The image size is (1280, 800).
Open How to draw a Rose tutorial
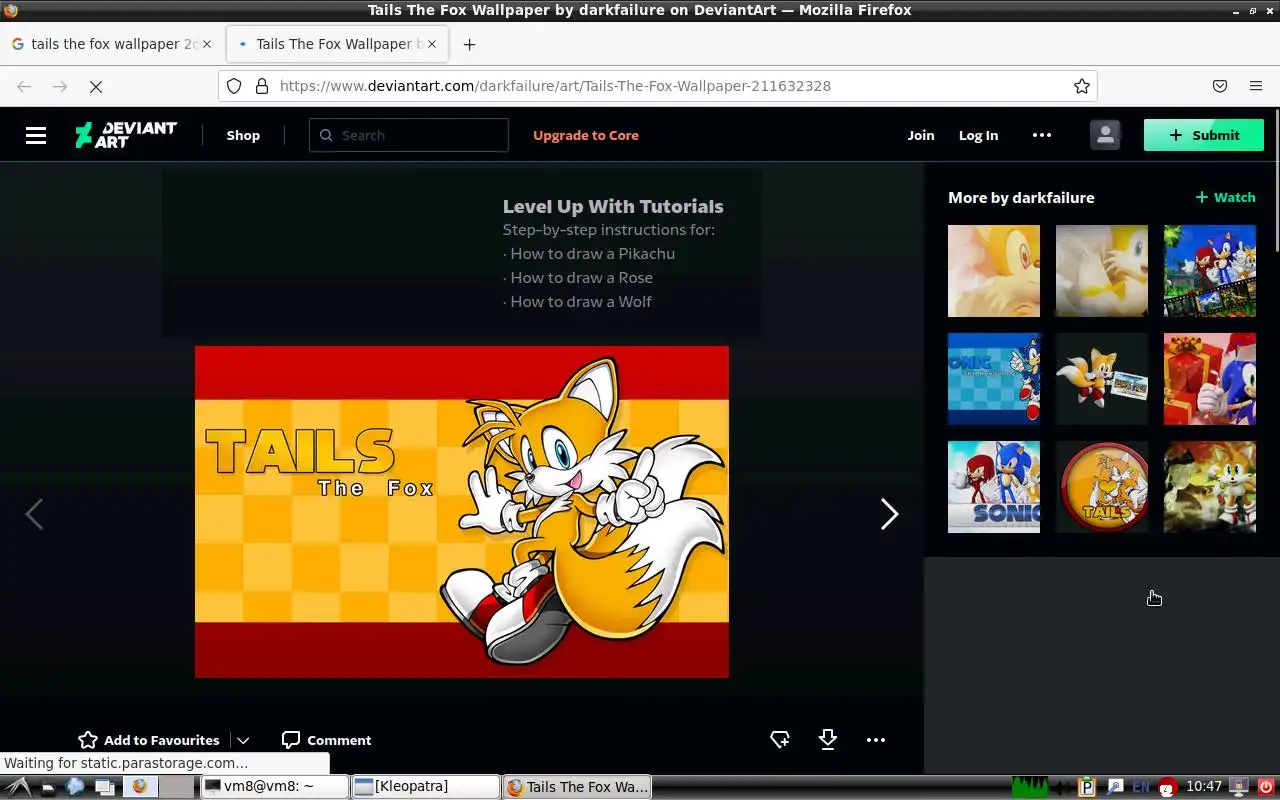582,278
